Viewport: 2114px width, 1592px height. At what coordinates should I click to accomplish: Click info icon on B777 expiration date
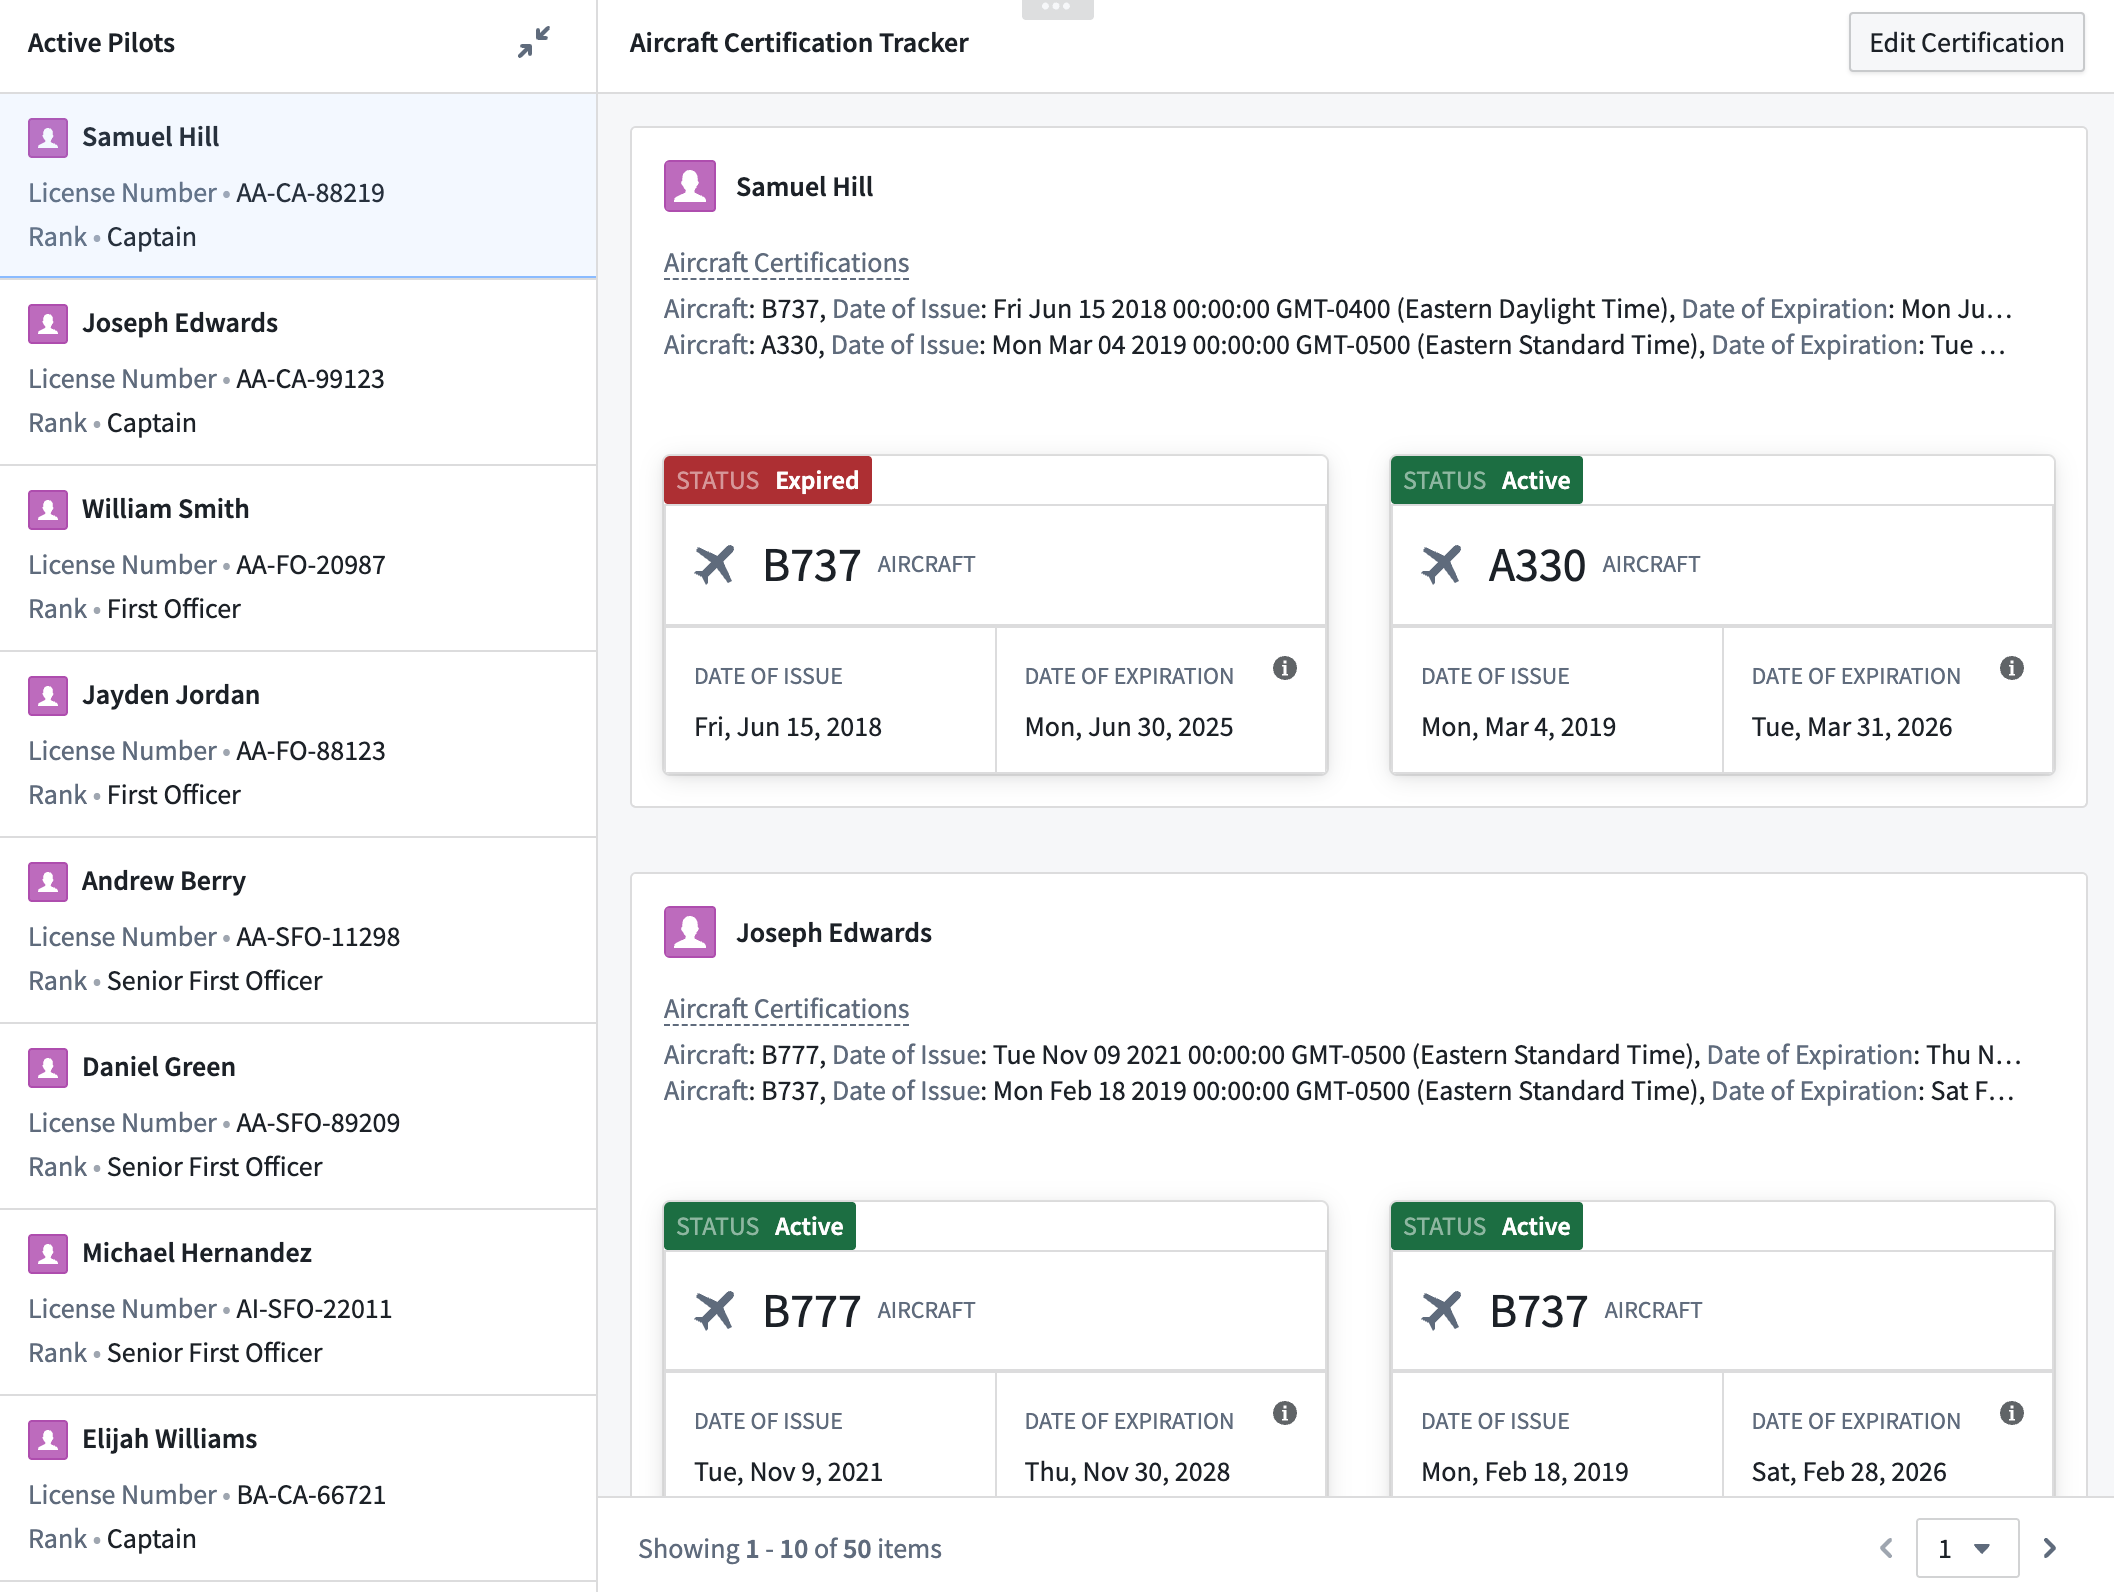tap(1285, 1413)
